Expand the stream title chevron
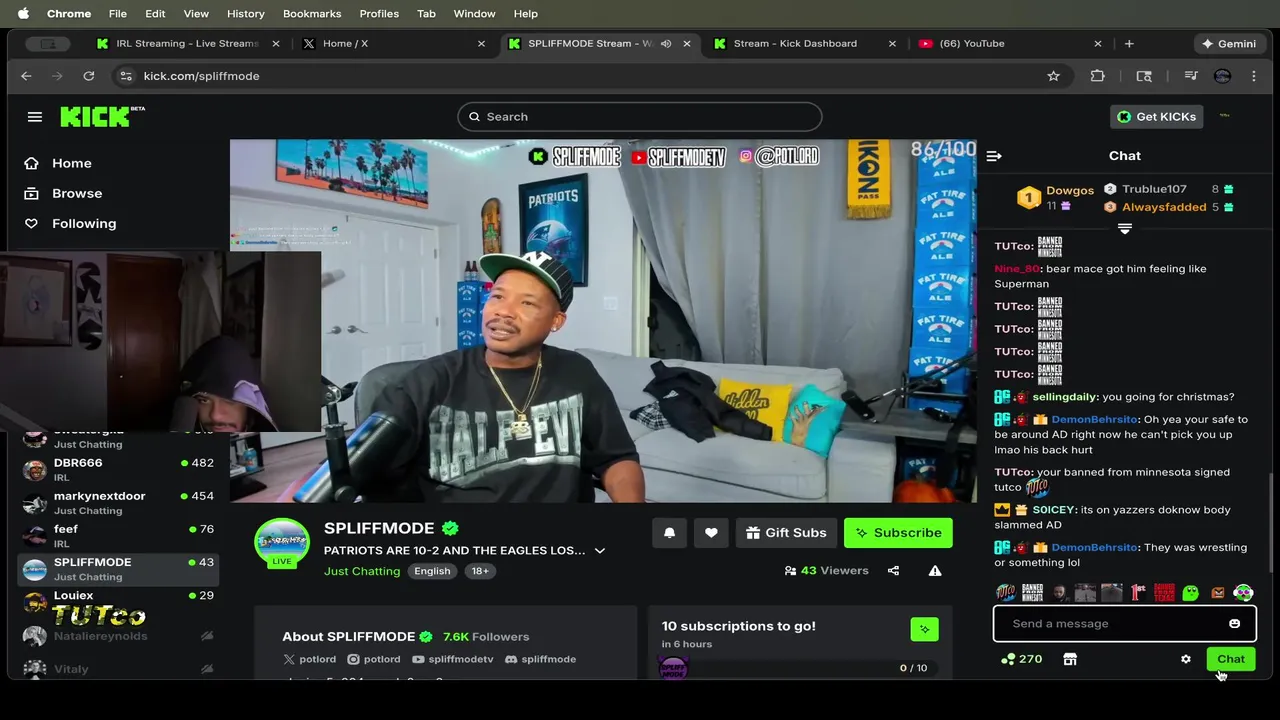 click(600, 551)
